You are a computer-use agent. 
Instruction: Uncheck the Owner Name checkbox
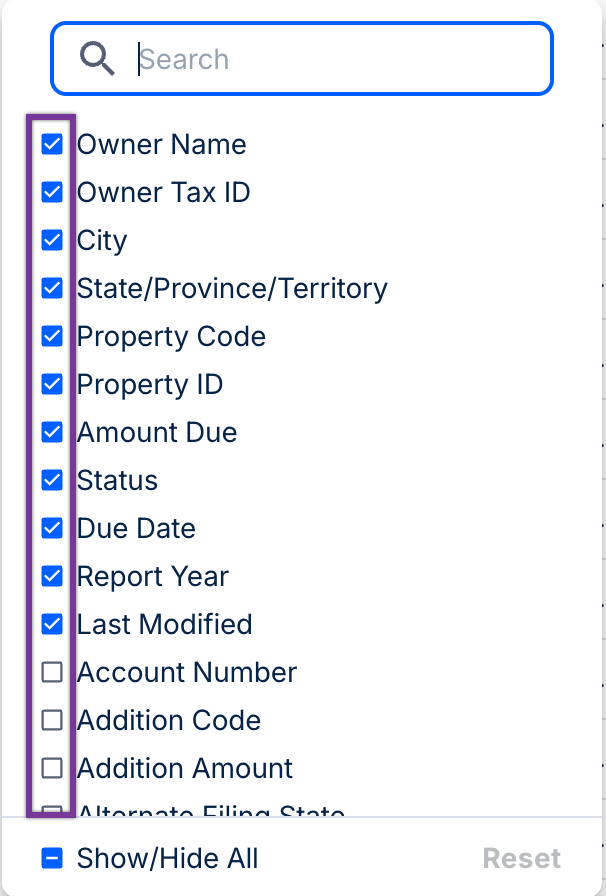click(x=52, y=144)
